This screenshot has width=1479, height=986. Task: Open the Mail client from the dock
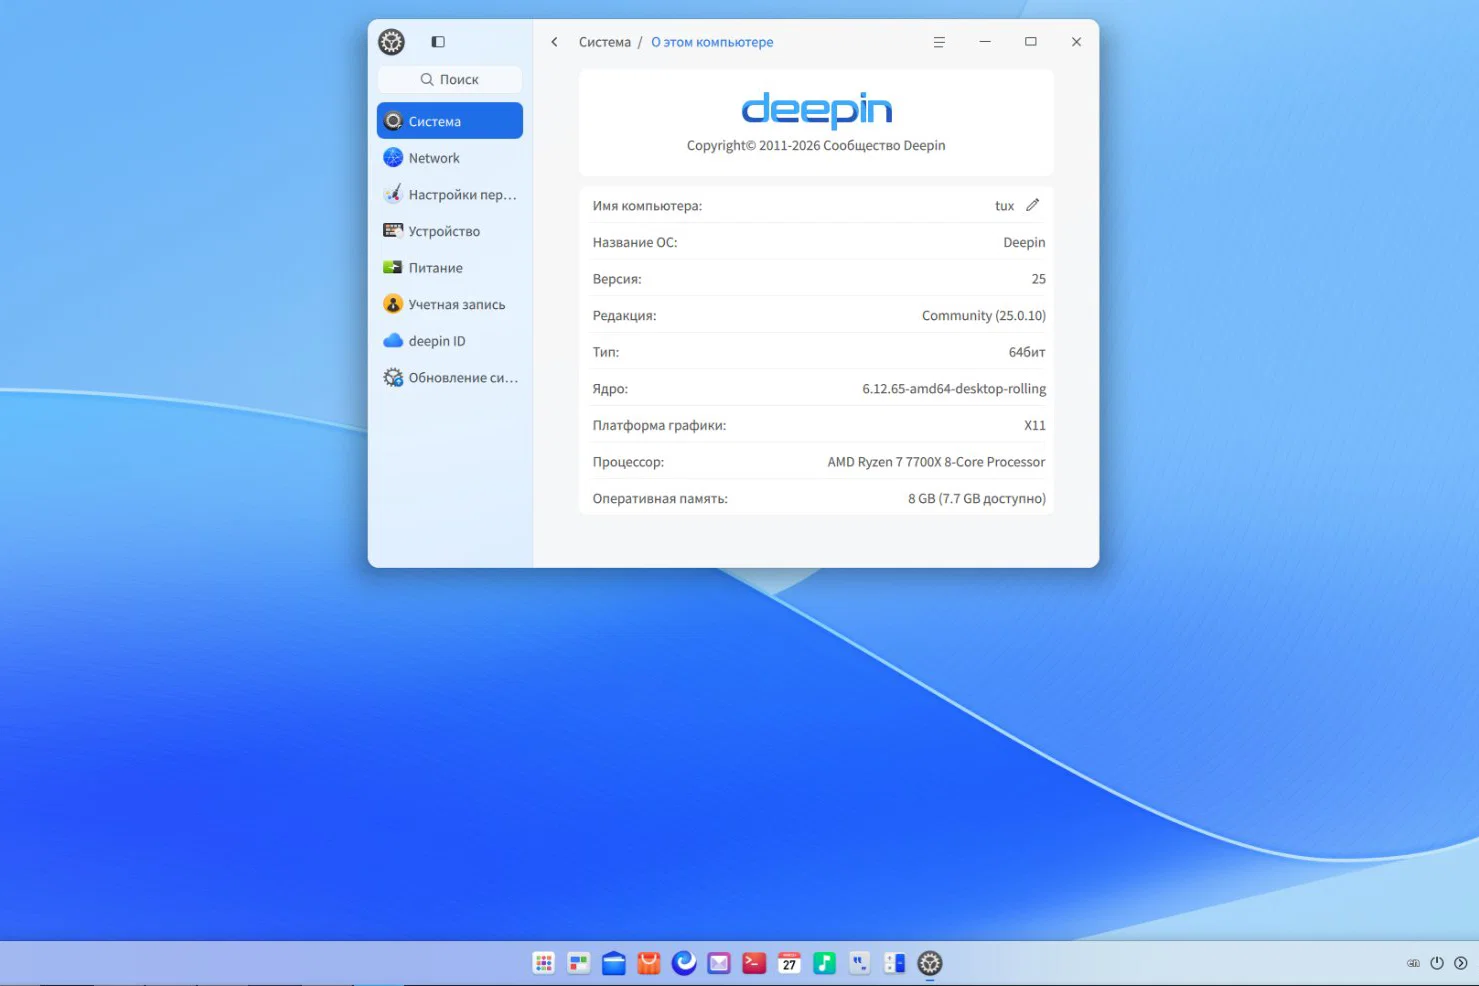719,962
